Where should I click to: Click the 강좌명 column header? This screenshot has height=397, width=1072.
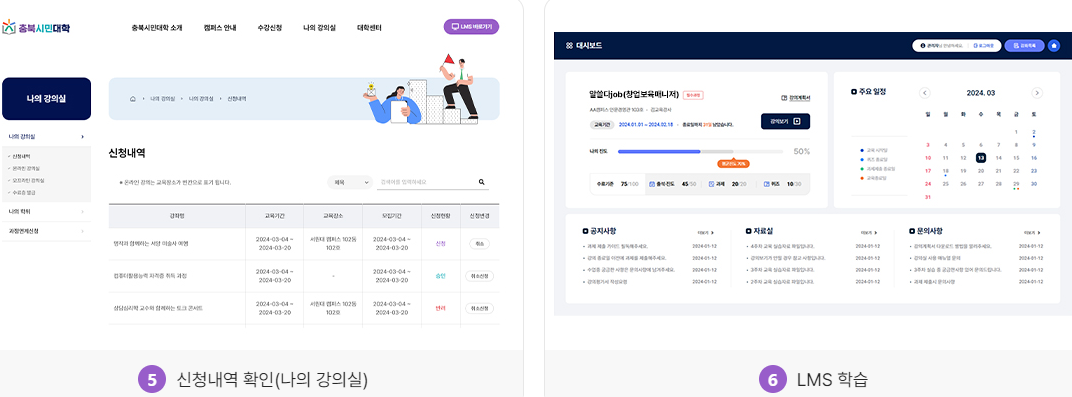(x=177, y=216)
